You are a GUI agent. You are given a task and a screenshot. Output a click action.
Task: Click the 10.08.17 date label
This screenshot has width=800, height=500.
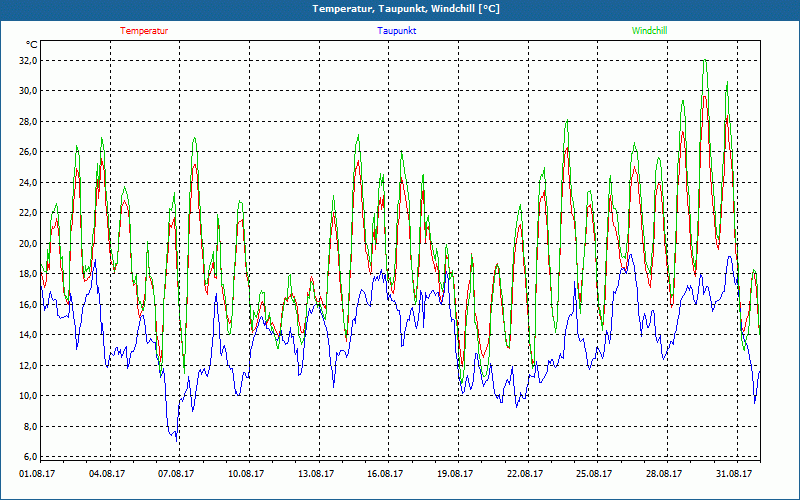coord(246,474)
